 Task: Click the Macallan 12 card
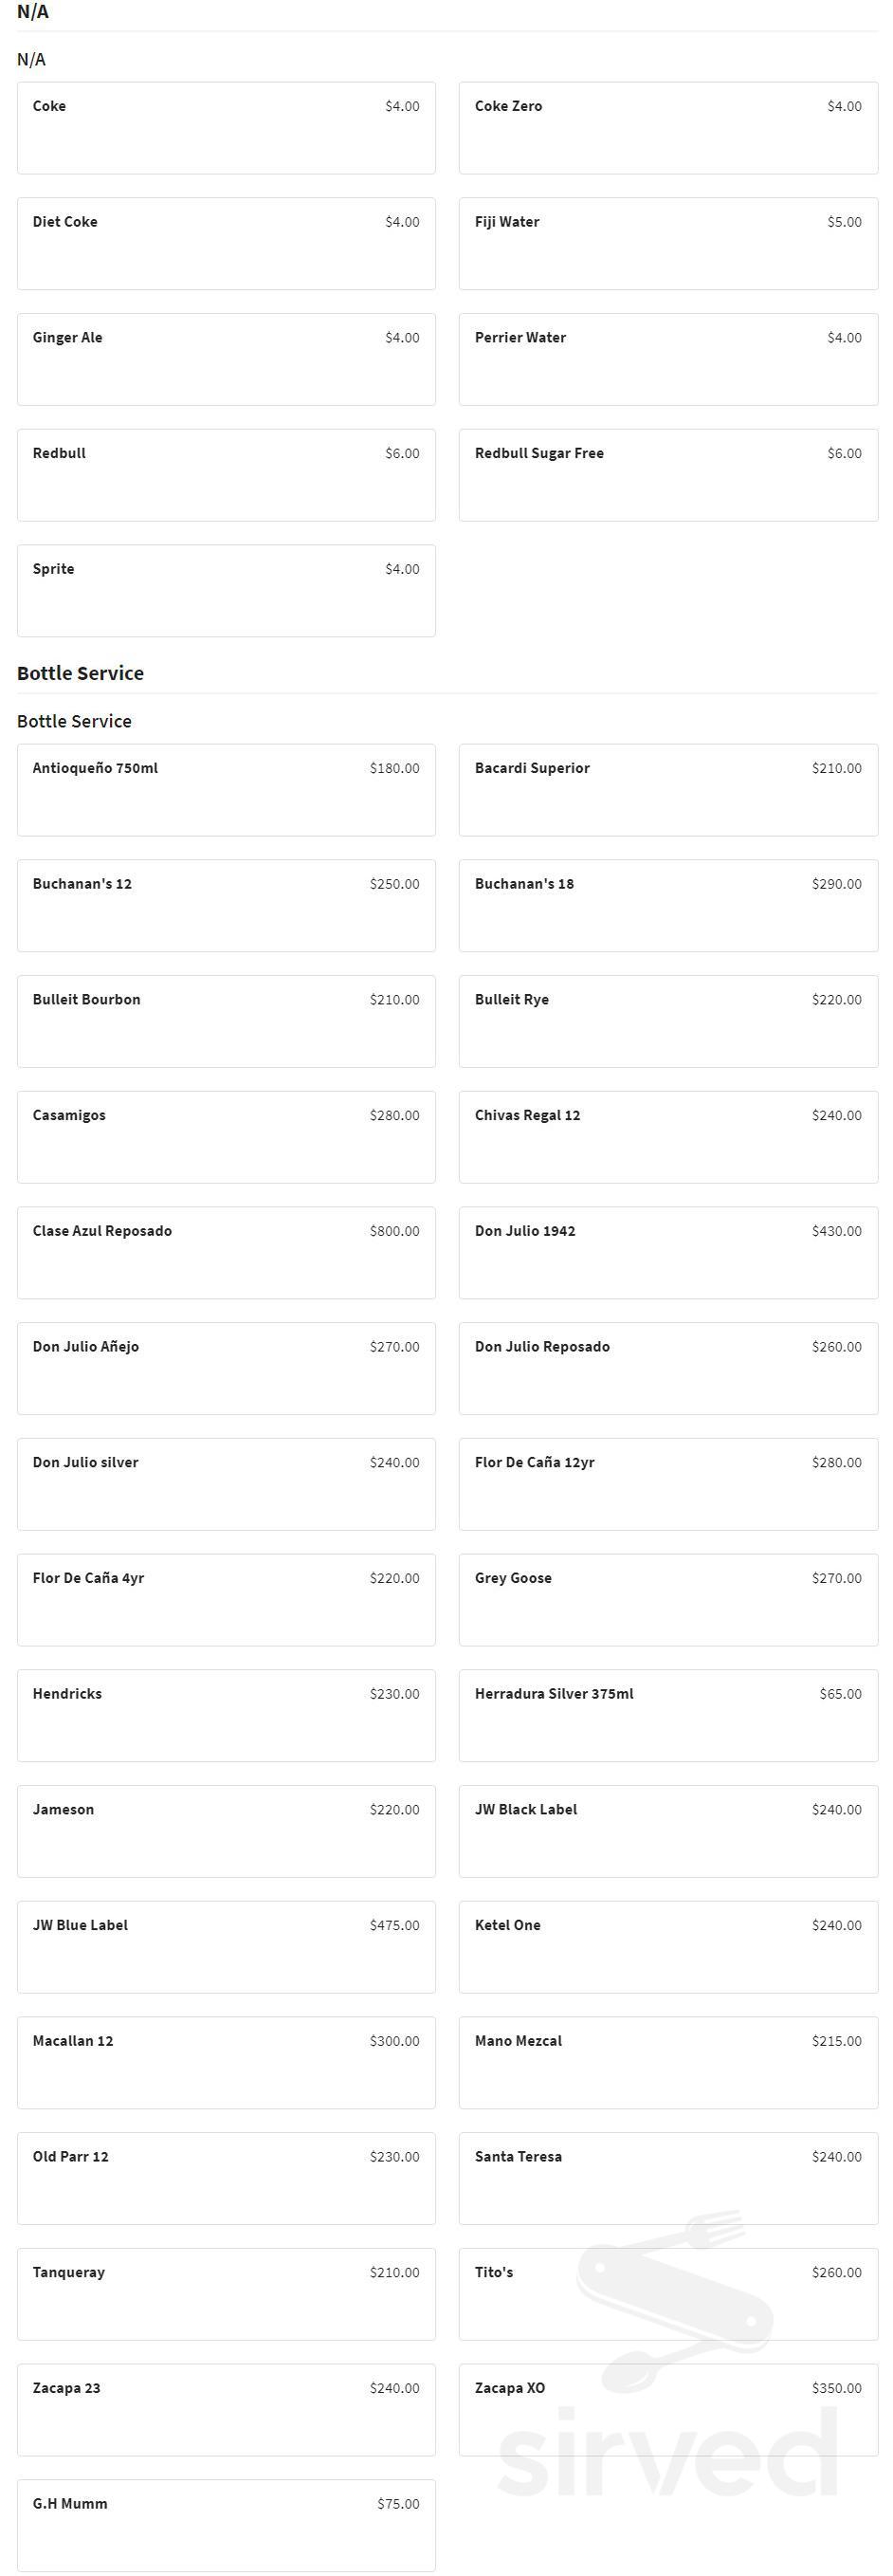coord(226,2063)
